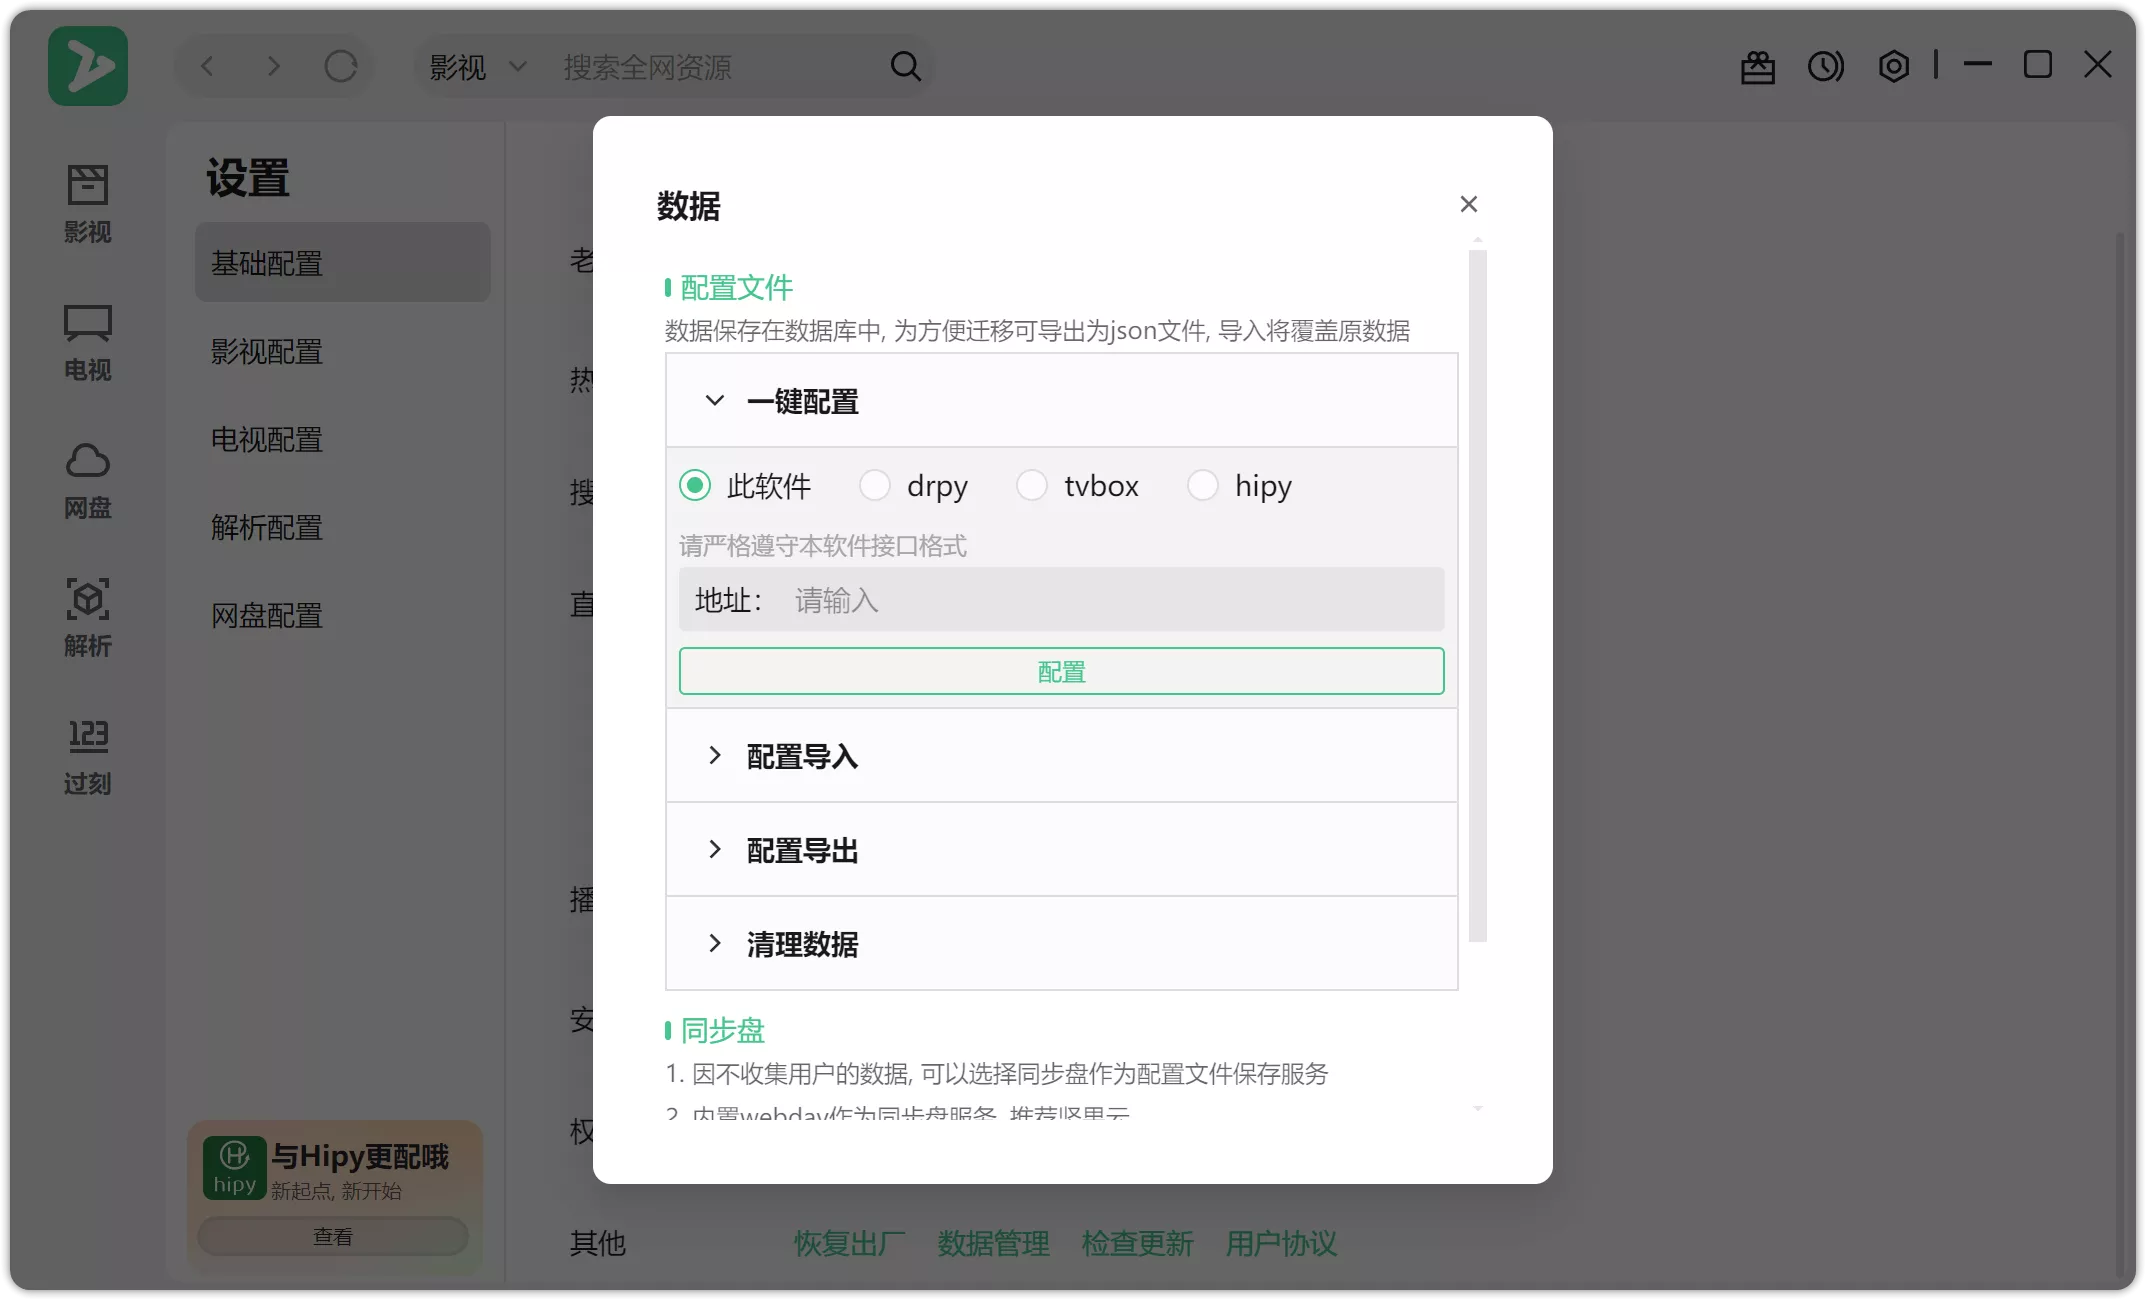Refresh the page with the reload icon
This screenshot has width=2146, height=1300.
(340, 65)
